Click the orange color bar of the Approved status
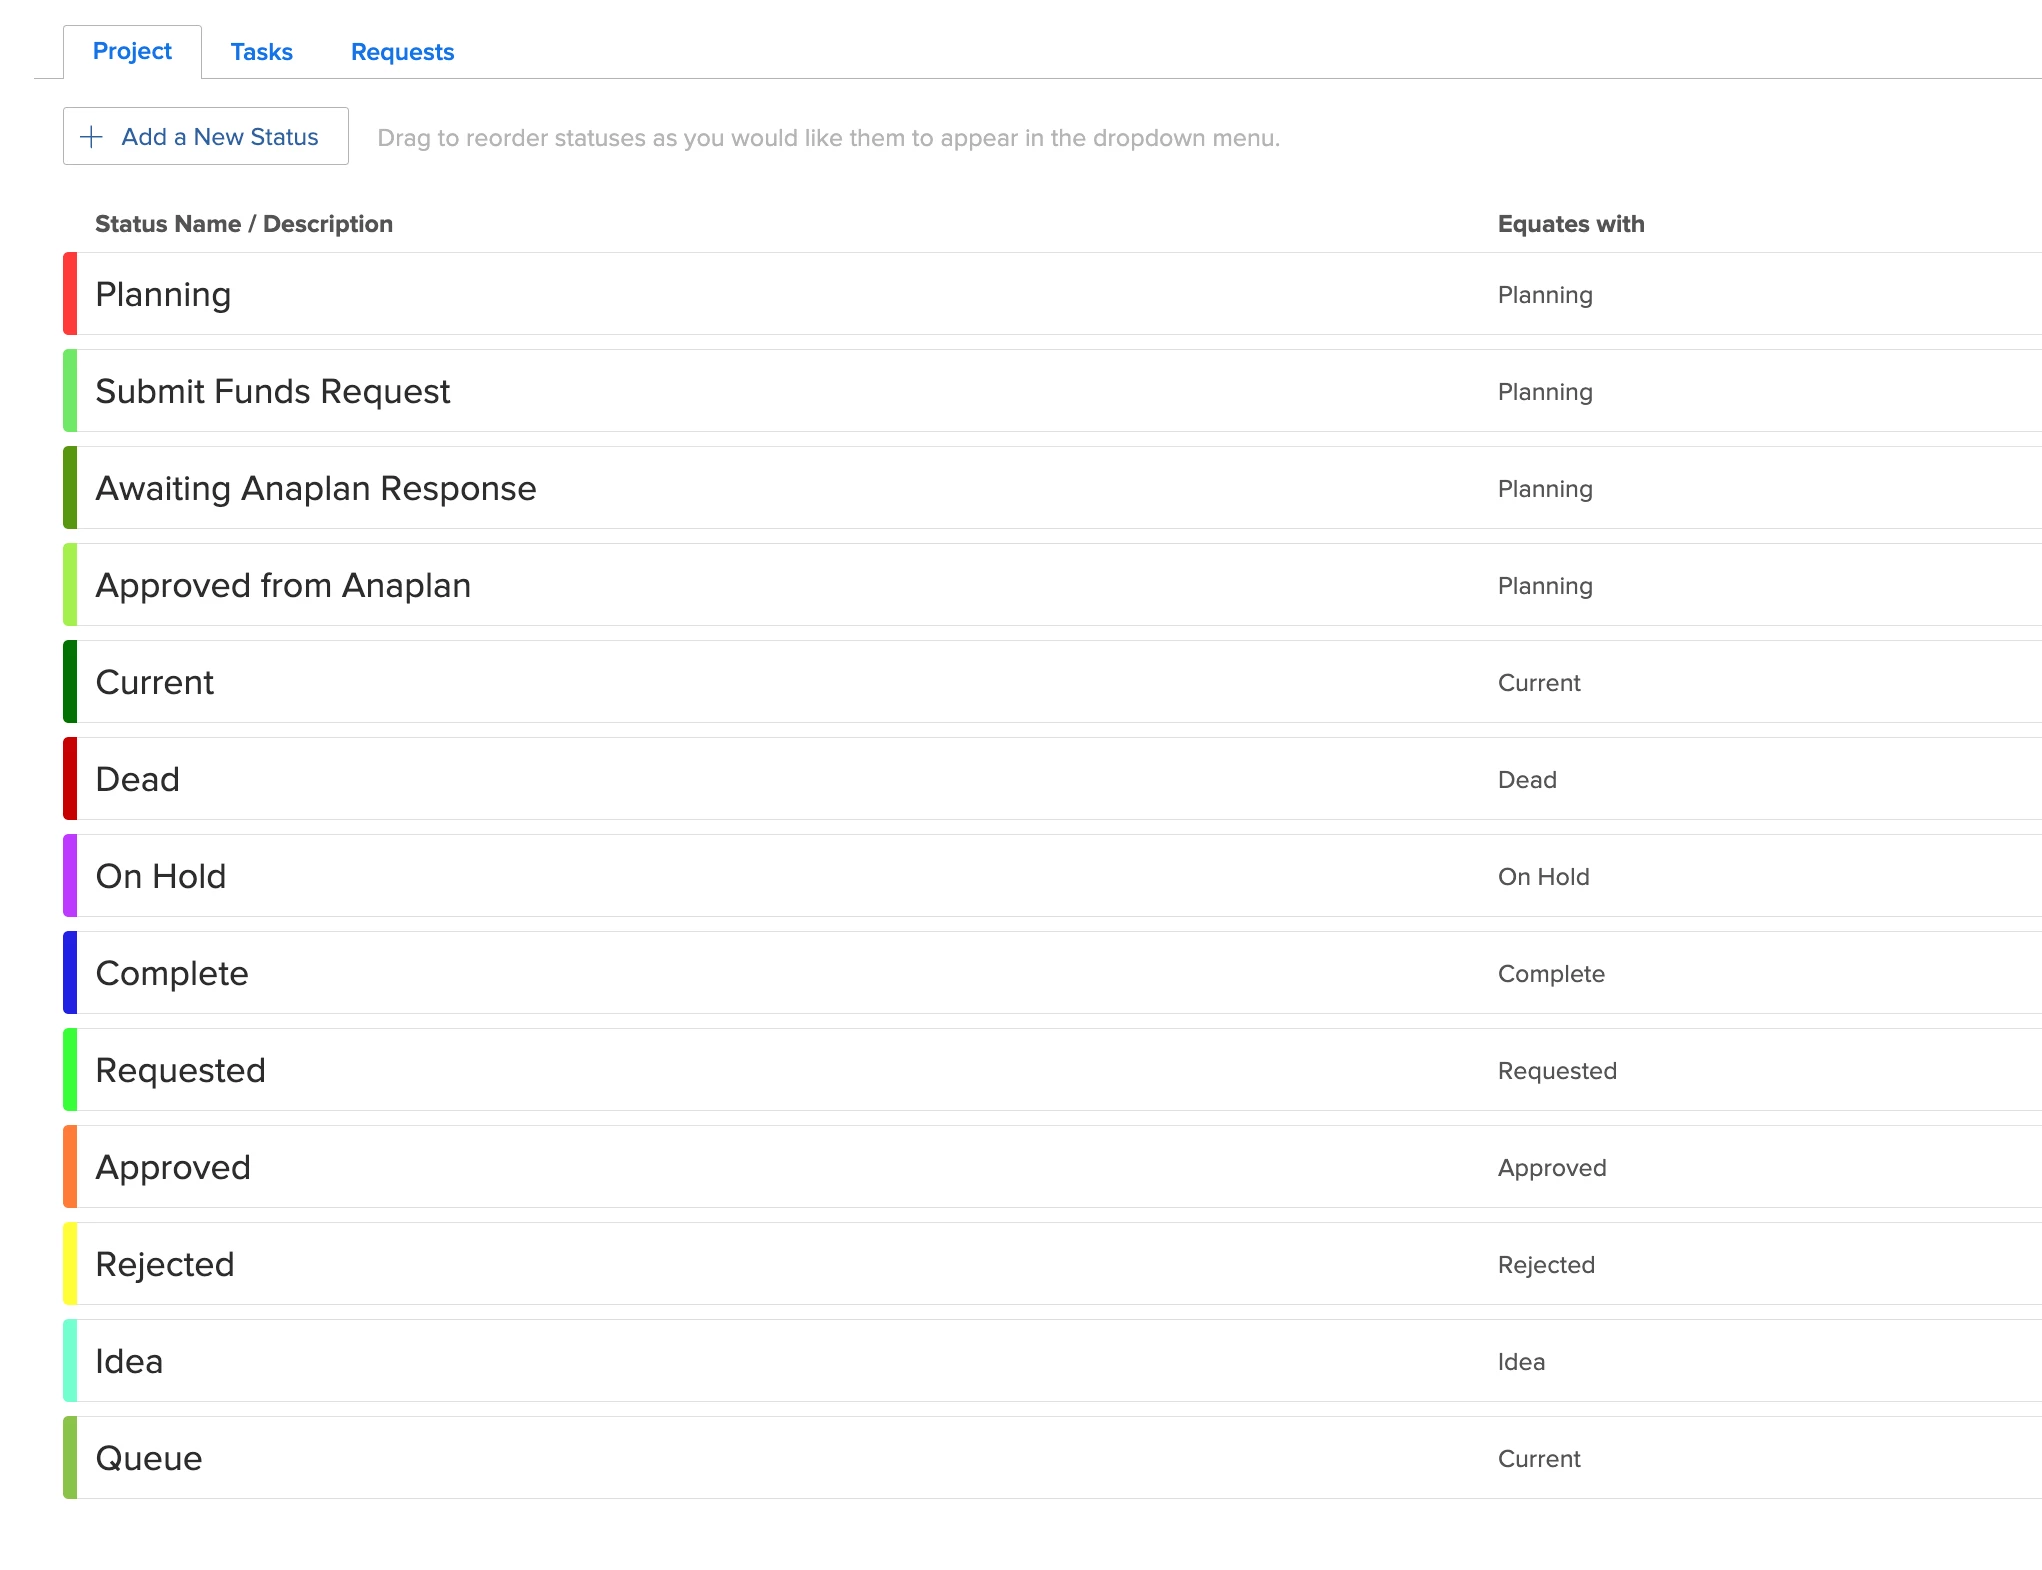 70,1167
